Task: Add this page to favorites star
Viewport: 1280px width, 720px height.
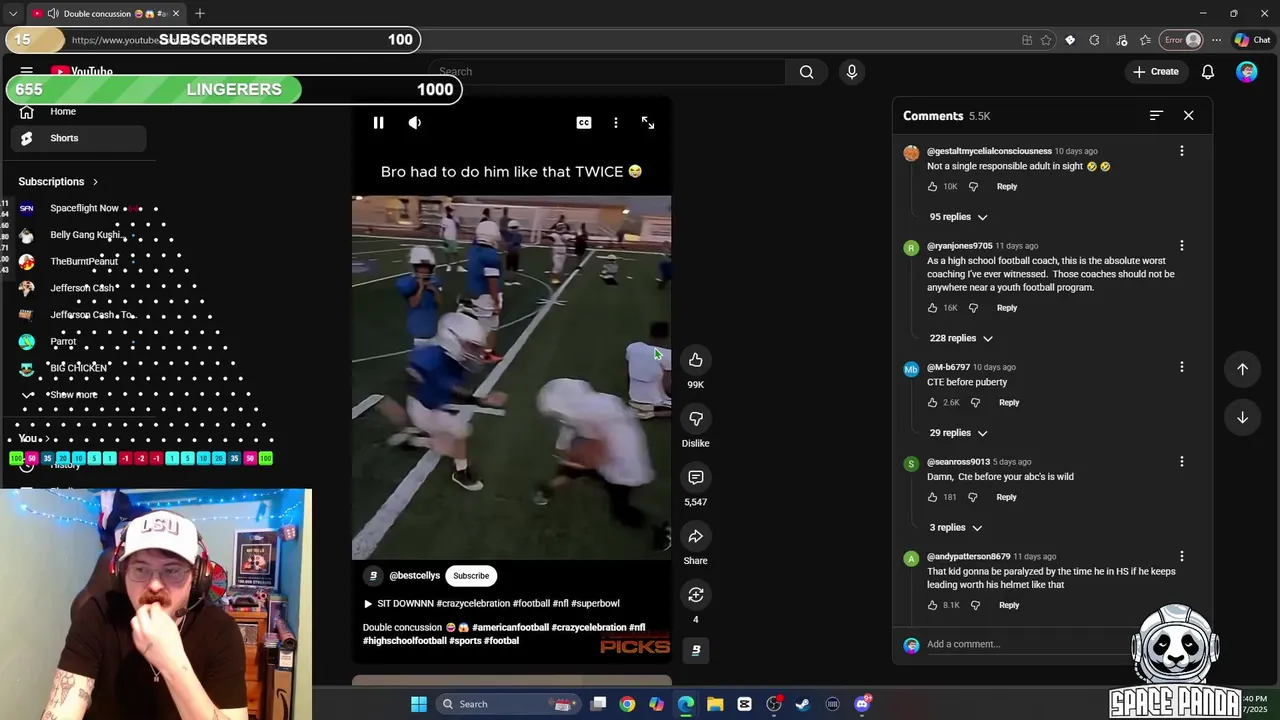Action: coord(1046,40)
